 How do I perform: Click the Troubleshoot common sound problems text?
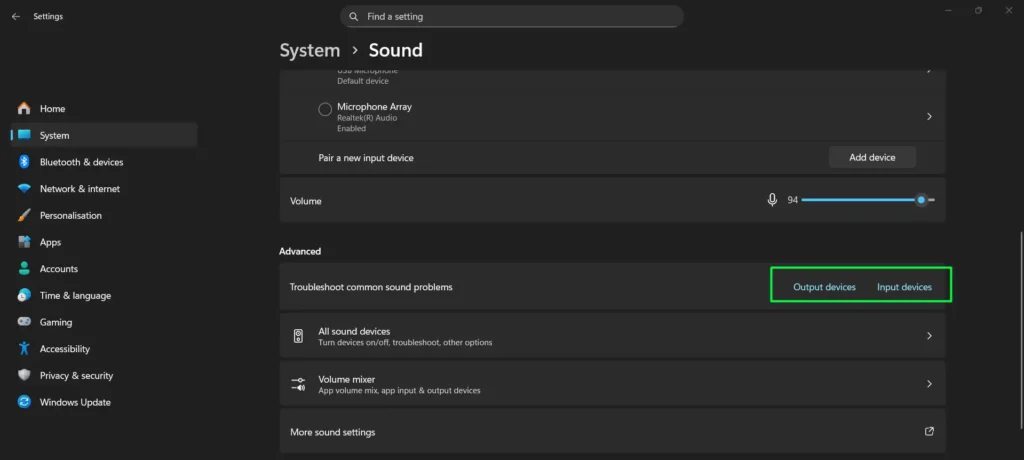tap(371, 287)
